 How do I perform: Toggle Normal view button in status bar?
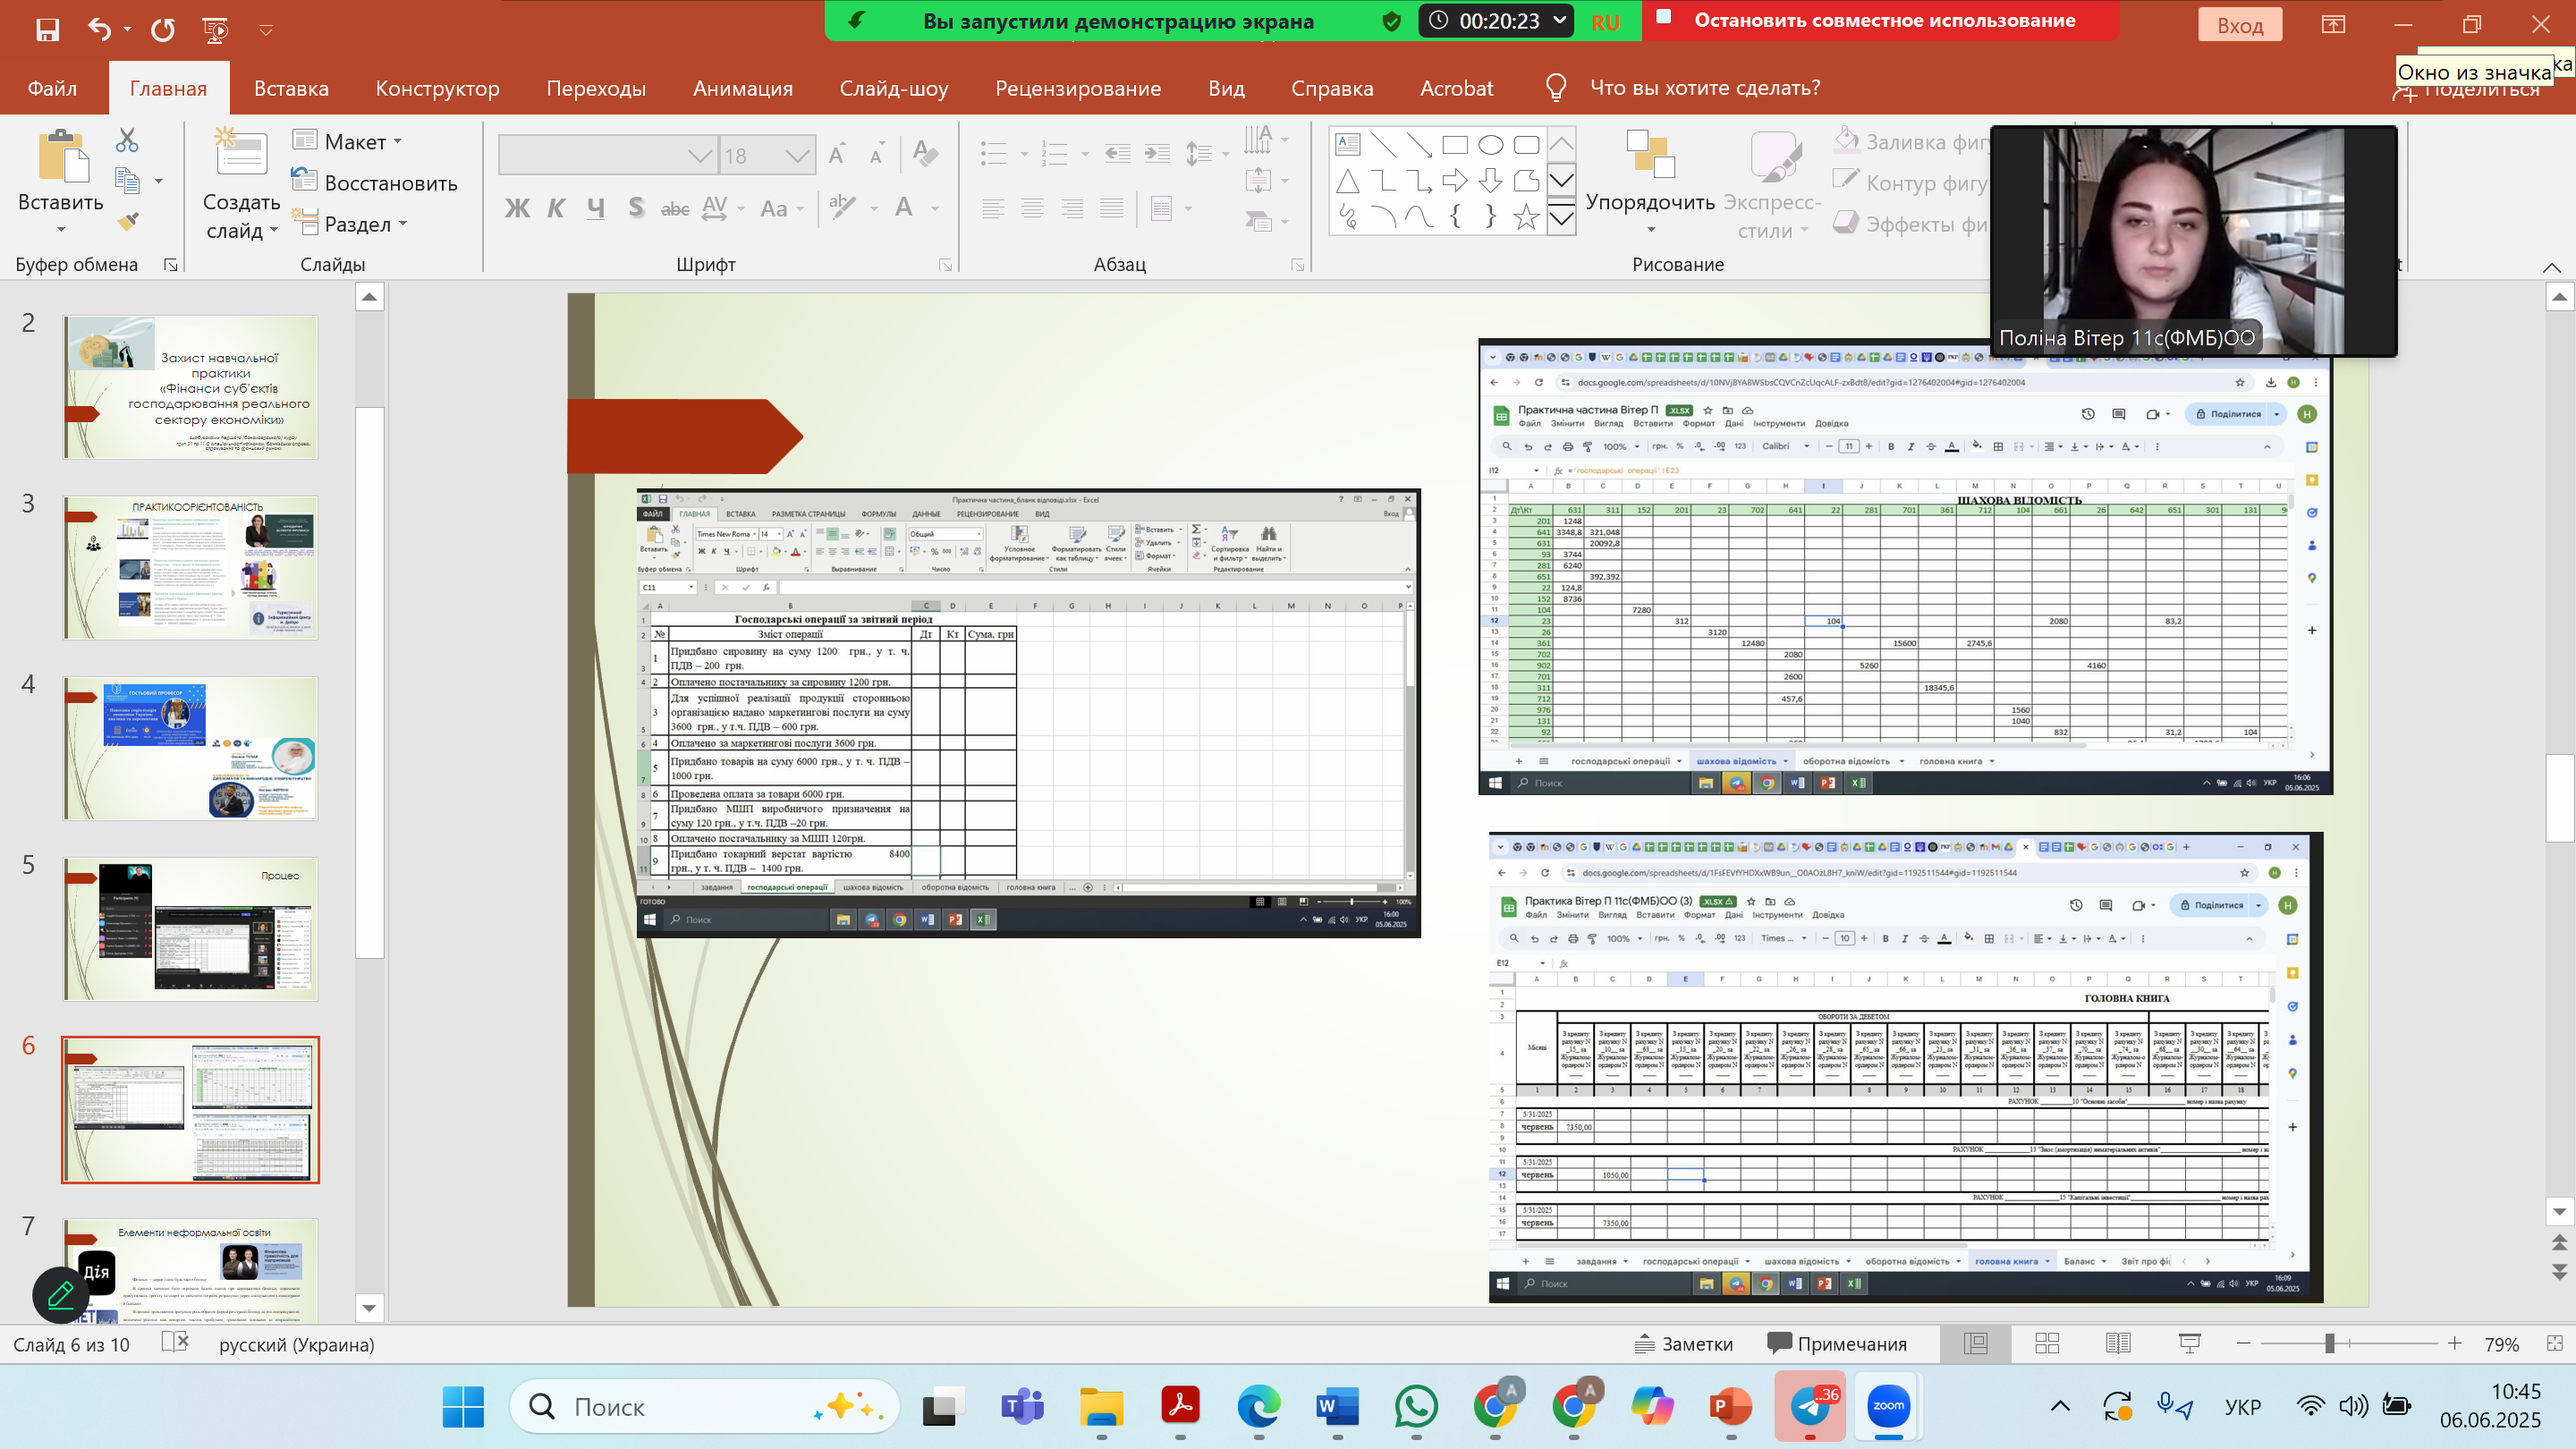(x=1975, y=1343)
